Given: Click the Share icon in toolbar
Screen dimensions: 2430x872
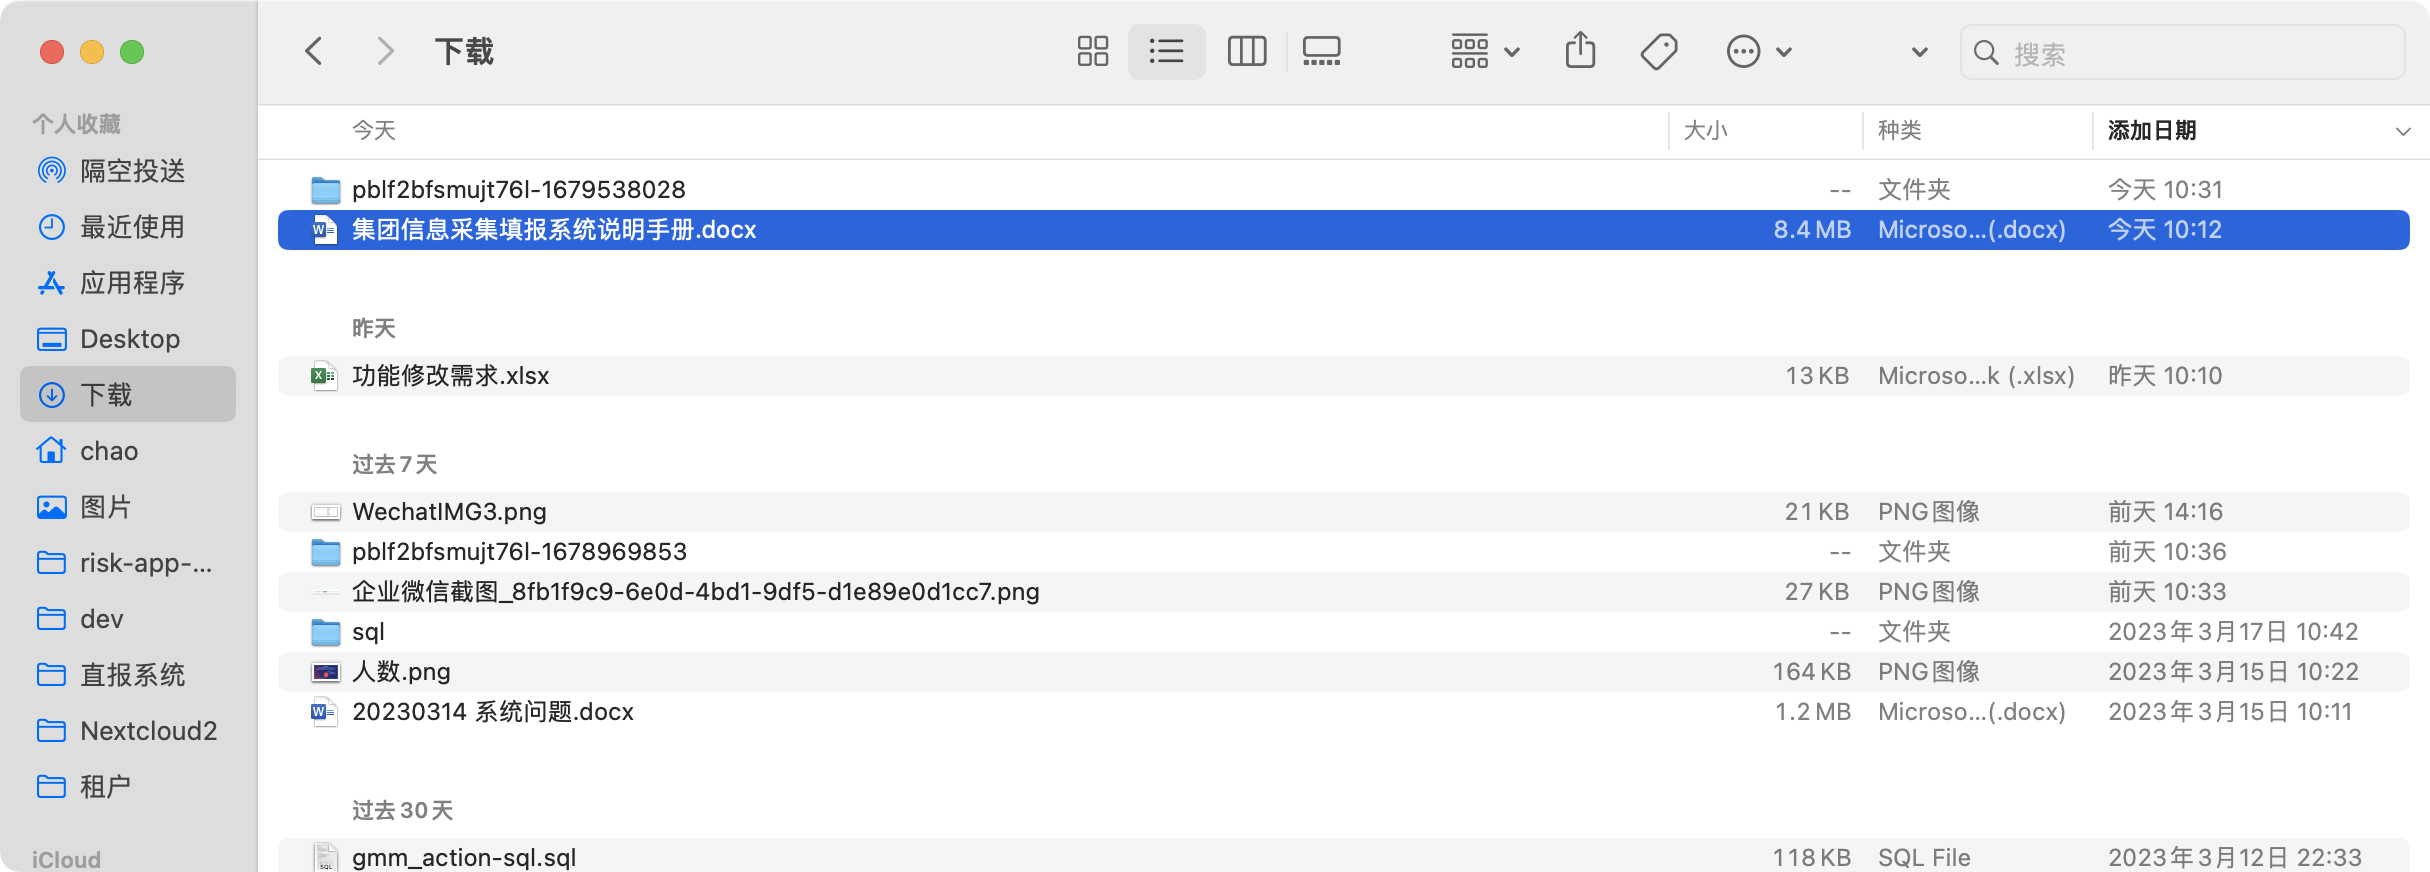Looking at the screenshot, I should click(1580, 51).
